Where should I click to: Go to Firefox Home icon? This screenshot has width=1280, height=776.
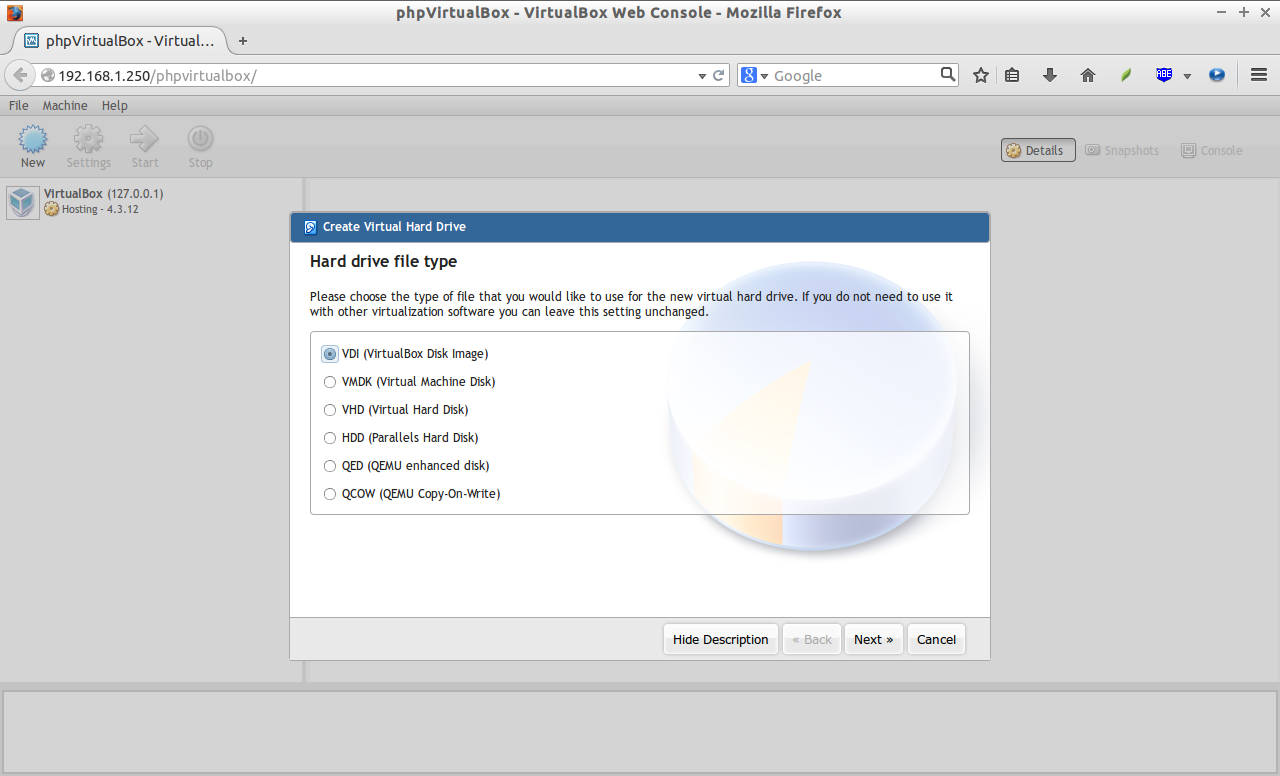pyautogui.click(x=1088, y=75)
